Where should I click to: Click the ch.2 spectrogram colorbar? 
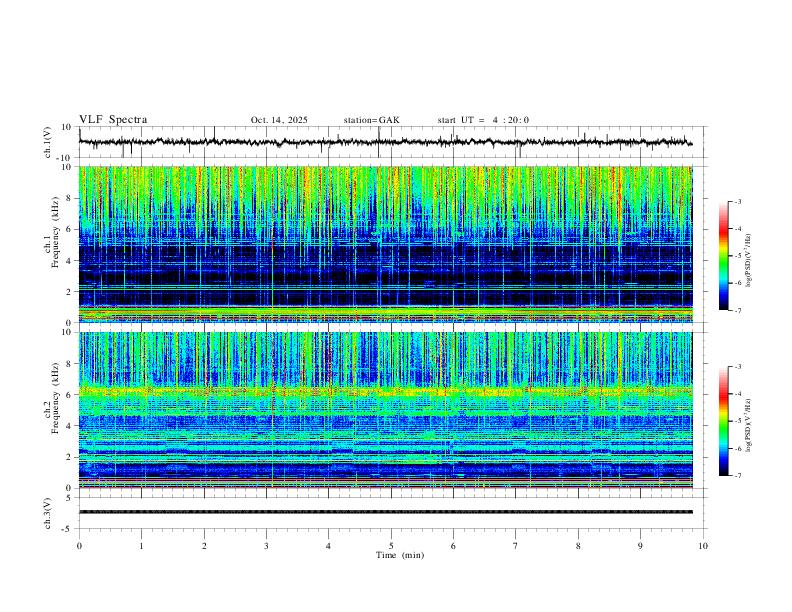tap(723, 421)
